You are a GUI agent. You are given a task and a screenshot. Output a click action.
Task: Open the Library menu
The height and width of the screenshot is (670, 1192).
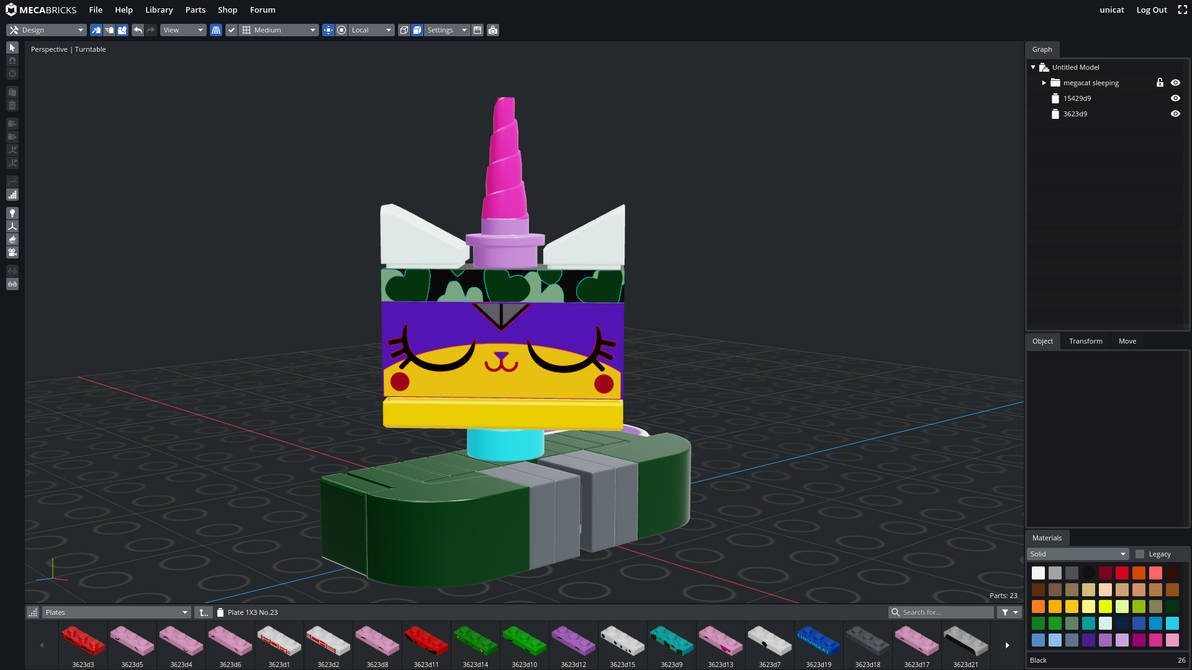point(159,10)
